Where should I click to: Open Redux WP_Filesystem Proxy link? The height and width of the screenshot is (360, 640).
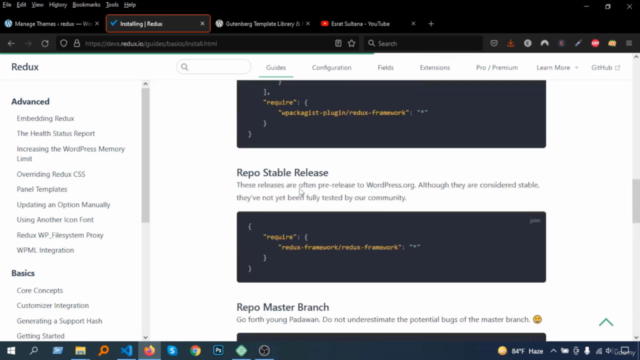point(60,235)
